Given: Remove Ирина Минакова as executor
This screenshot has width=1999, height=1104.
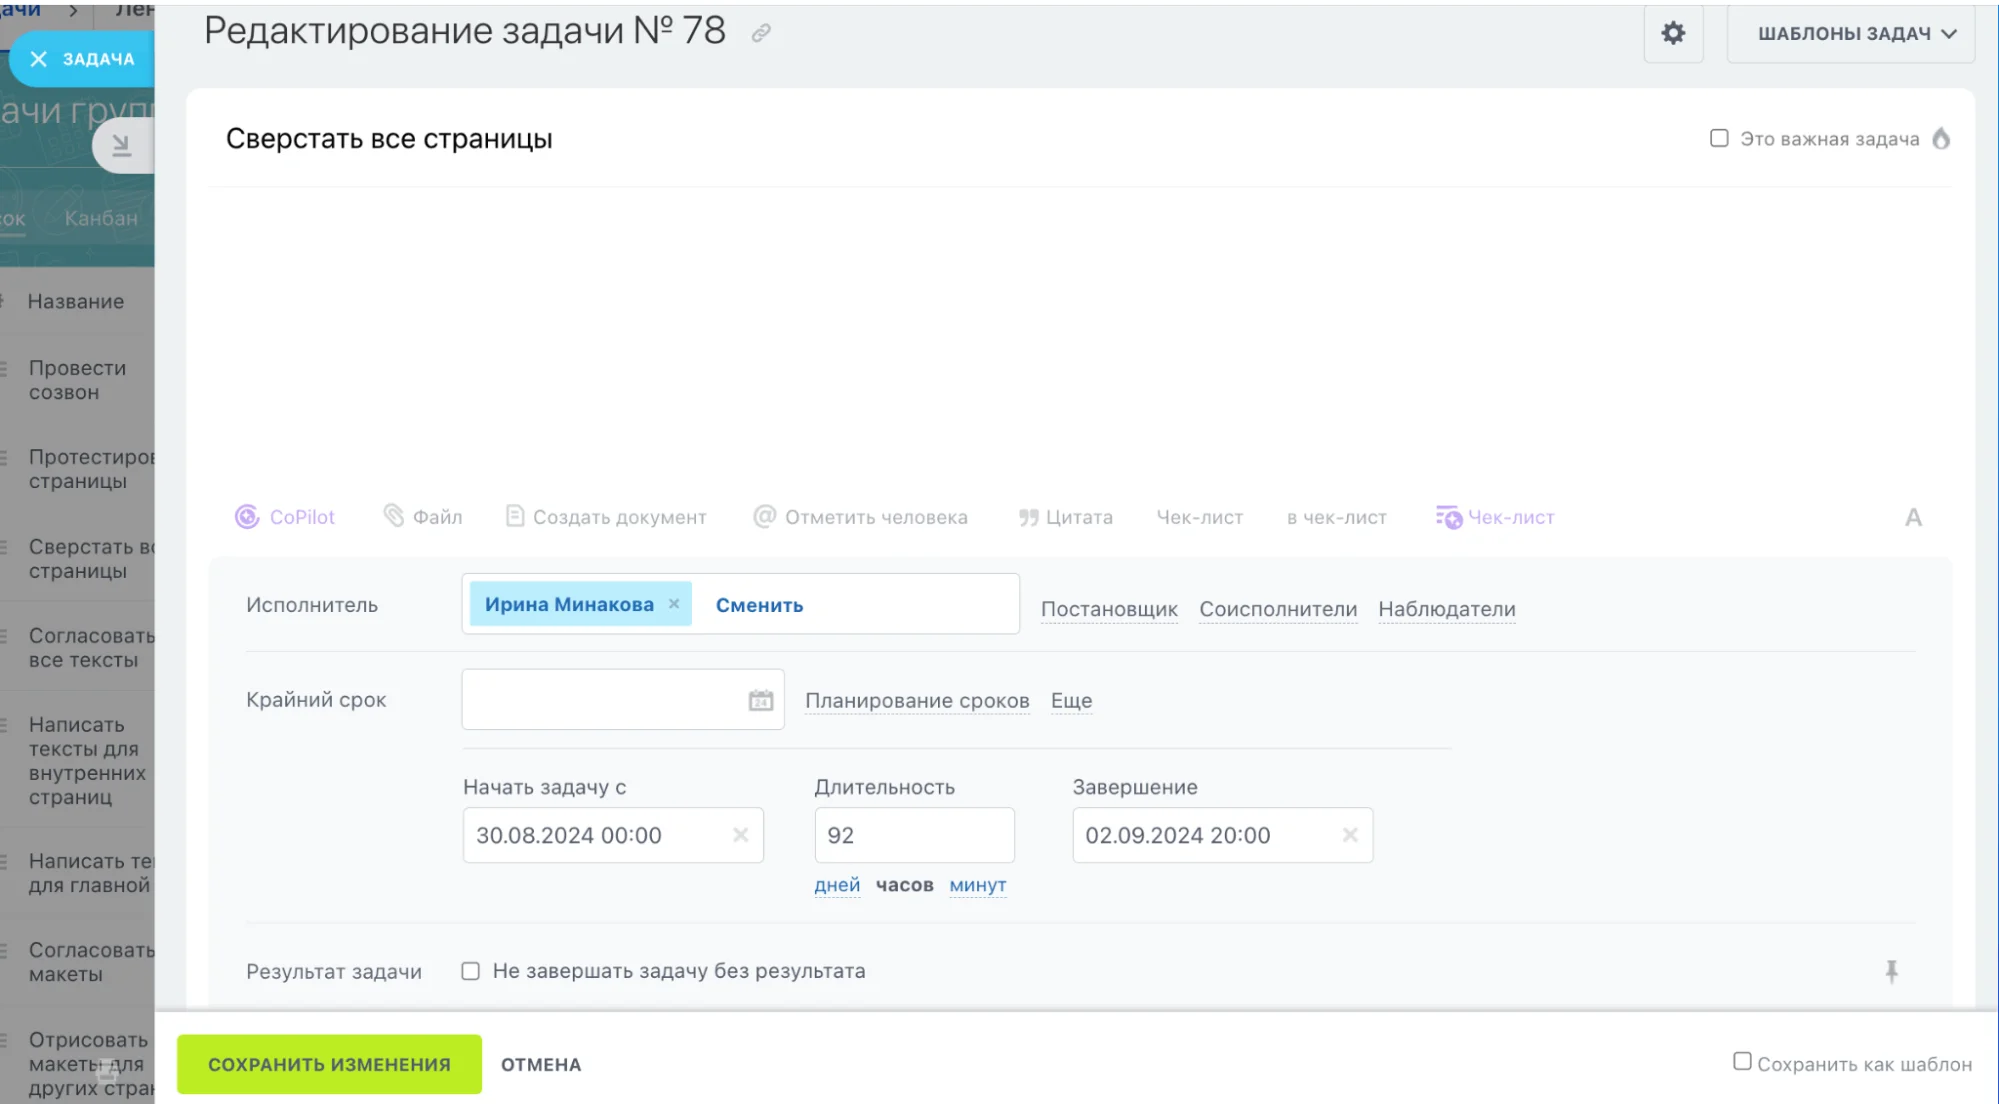Looking at the screenshot, I should 674,603.
